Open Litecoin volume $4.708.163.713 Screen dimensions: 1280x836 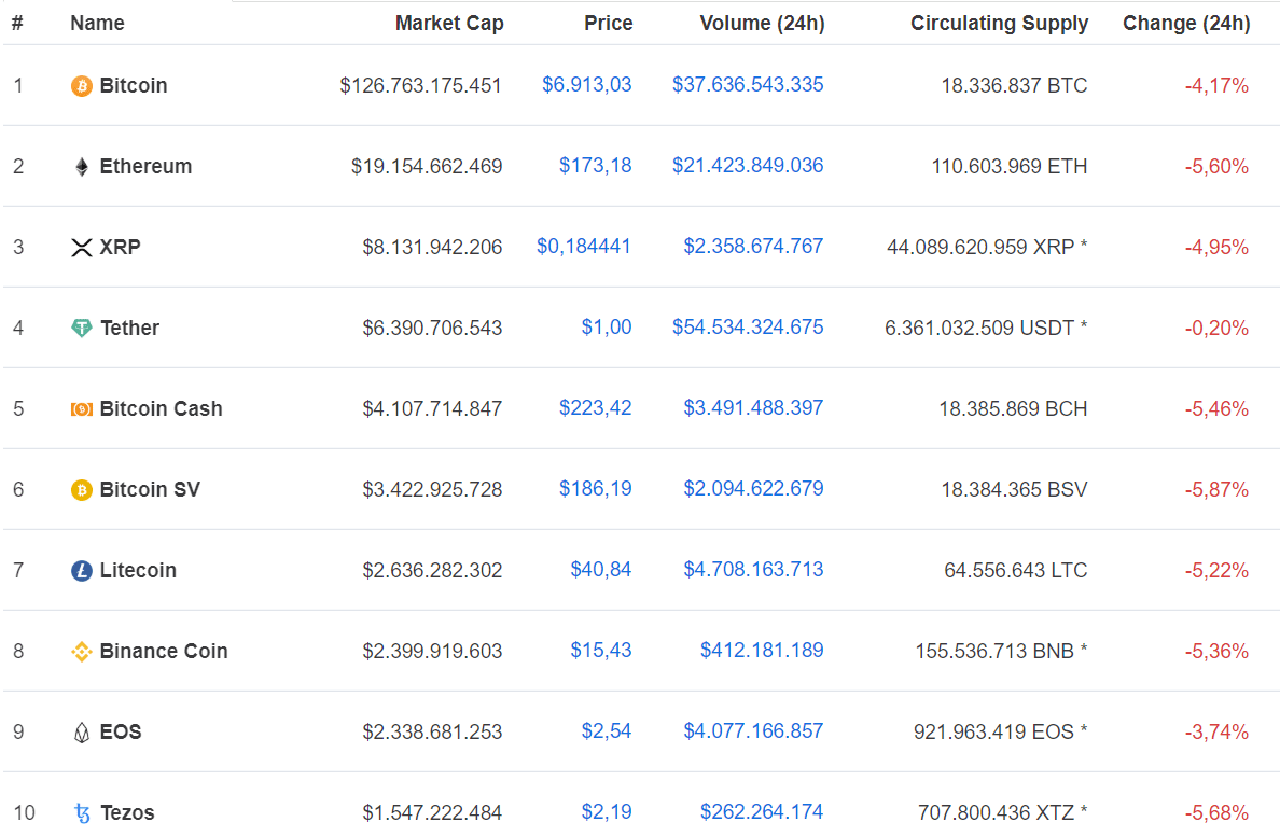coord(754,569)
